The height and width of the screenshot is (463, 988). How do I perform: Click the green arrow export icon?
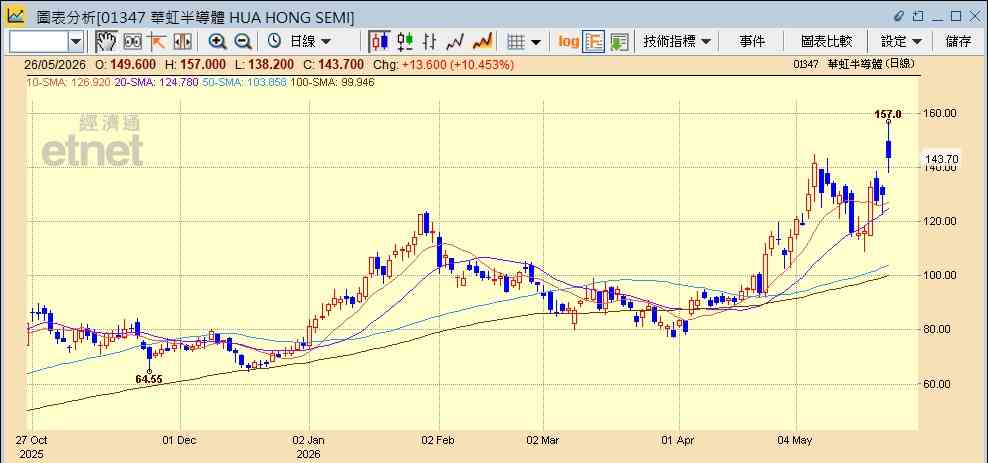619,42
